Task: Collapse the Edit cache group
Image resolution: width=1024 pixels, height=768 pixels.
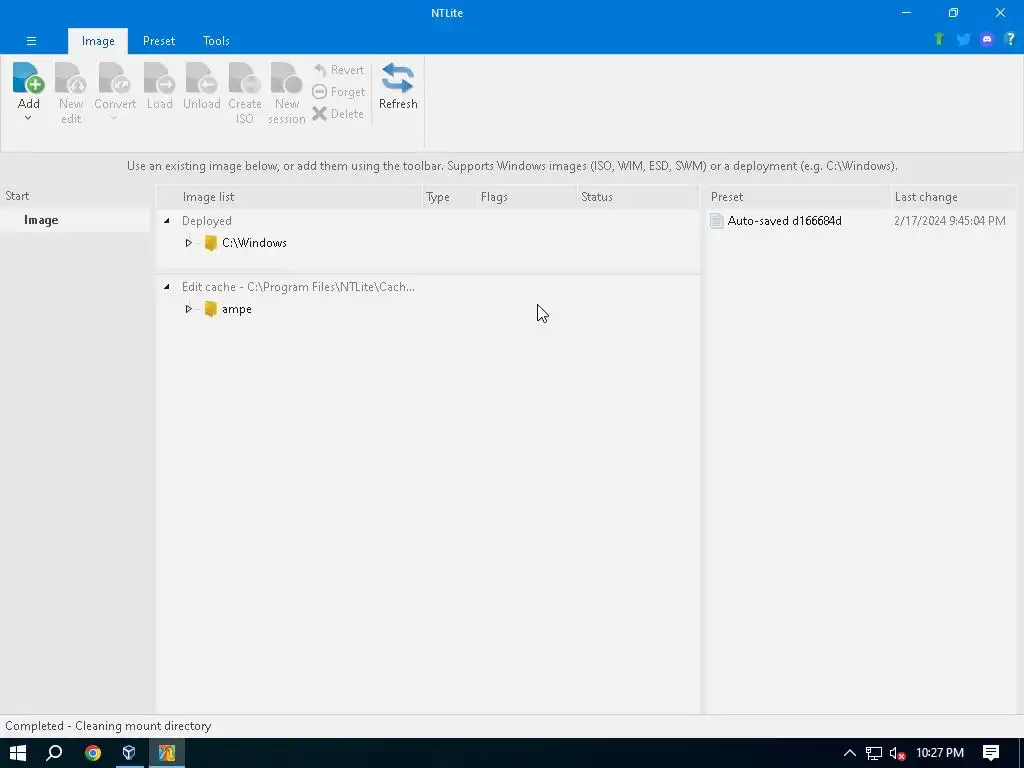Action: (x=167, y=287)
